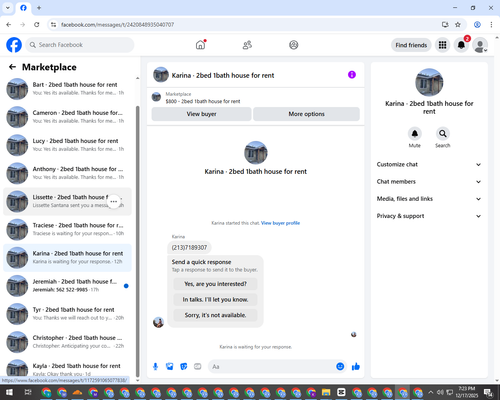Open Bart conversation in list
Screen dimensions: 500x400
pyautogui.click(x=67, y=89)
